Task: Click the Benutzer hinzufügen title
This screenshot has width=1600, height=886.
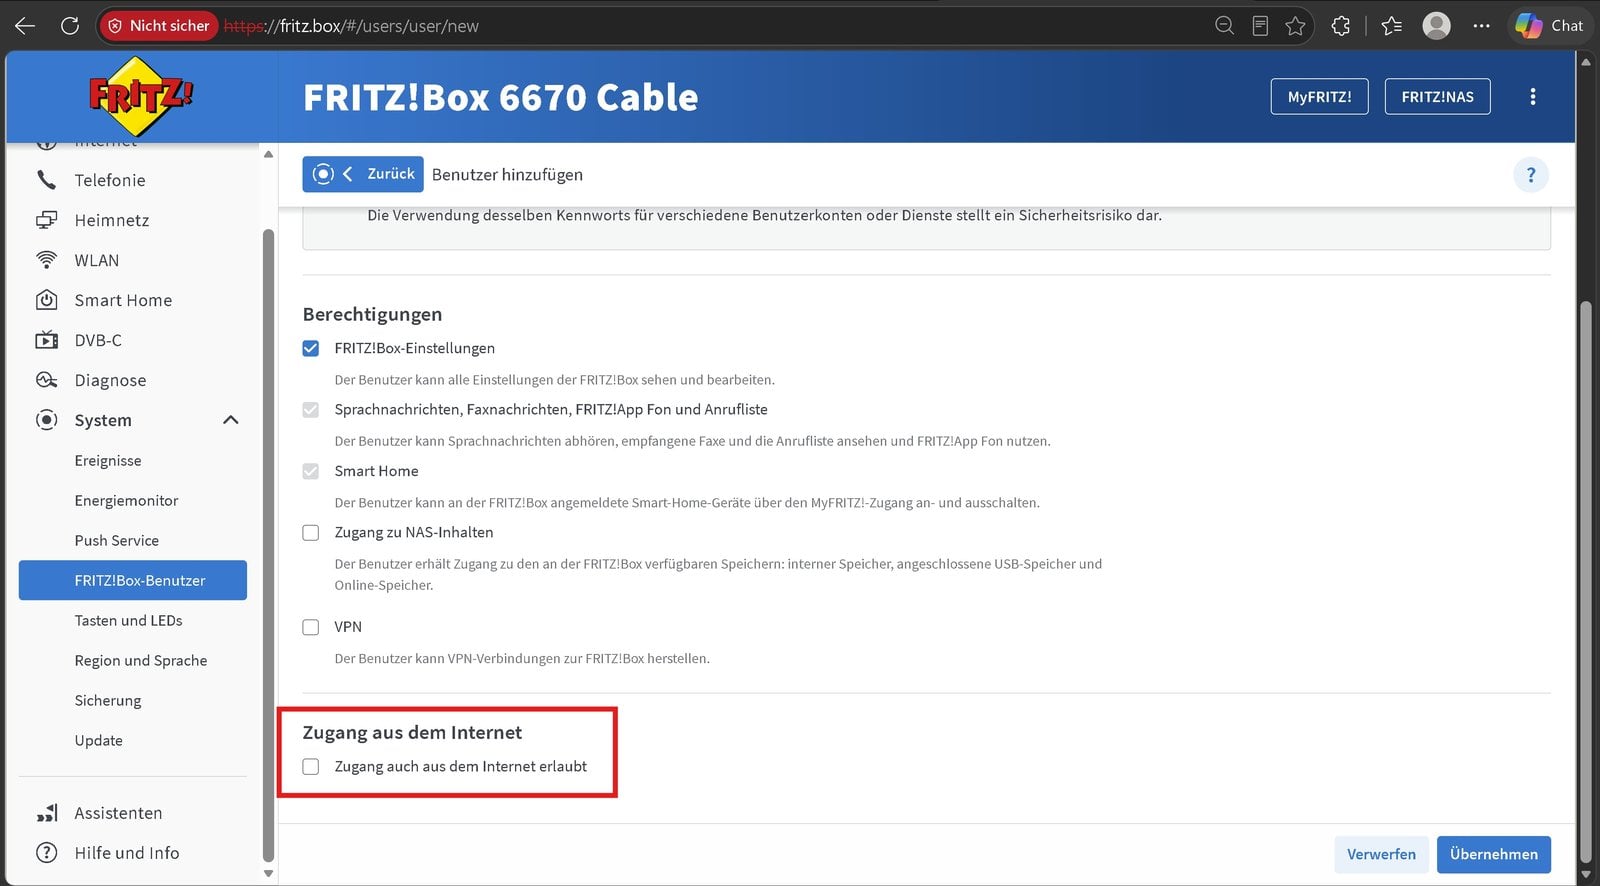Action: pyautogui.click(x=507, y=175)
